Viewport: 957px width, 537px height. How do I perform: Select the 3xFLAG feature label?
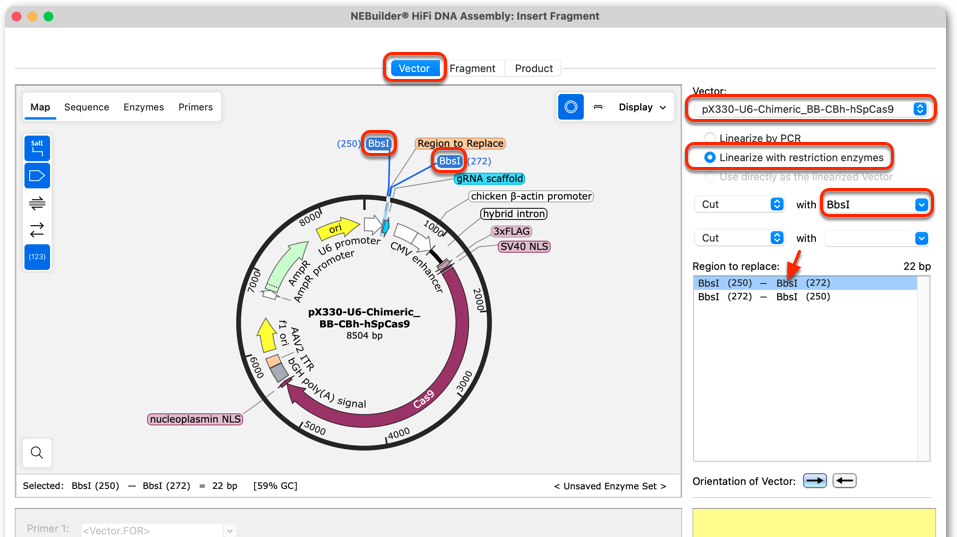tap(511, 231)
